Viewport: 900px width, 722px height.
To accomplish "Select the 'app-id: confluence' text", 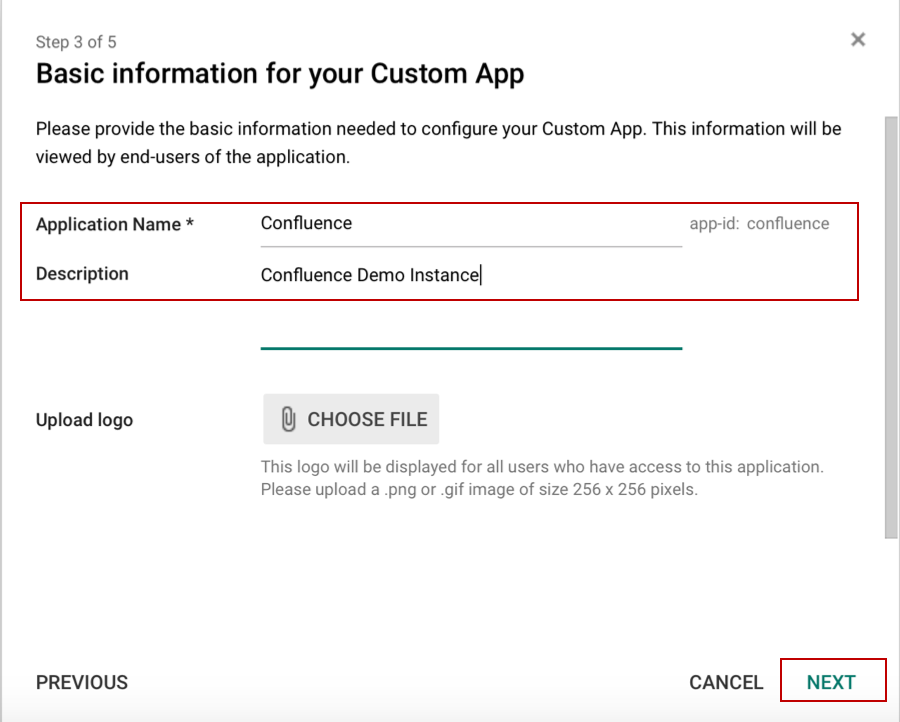I will coord(759,223).
